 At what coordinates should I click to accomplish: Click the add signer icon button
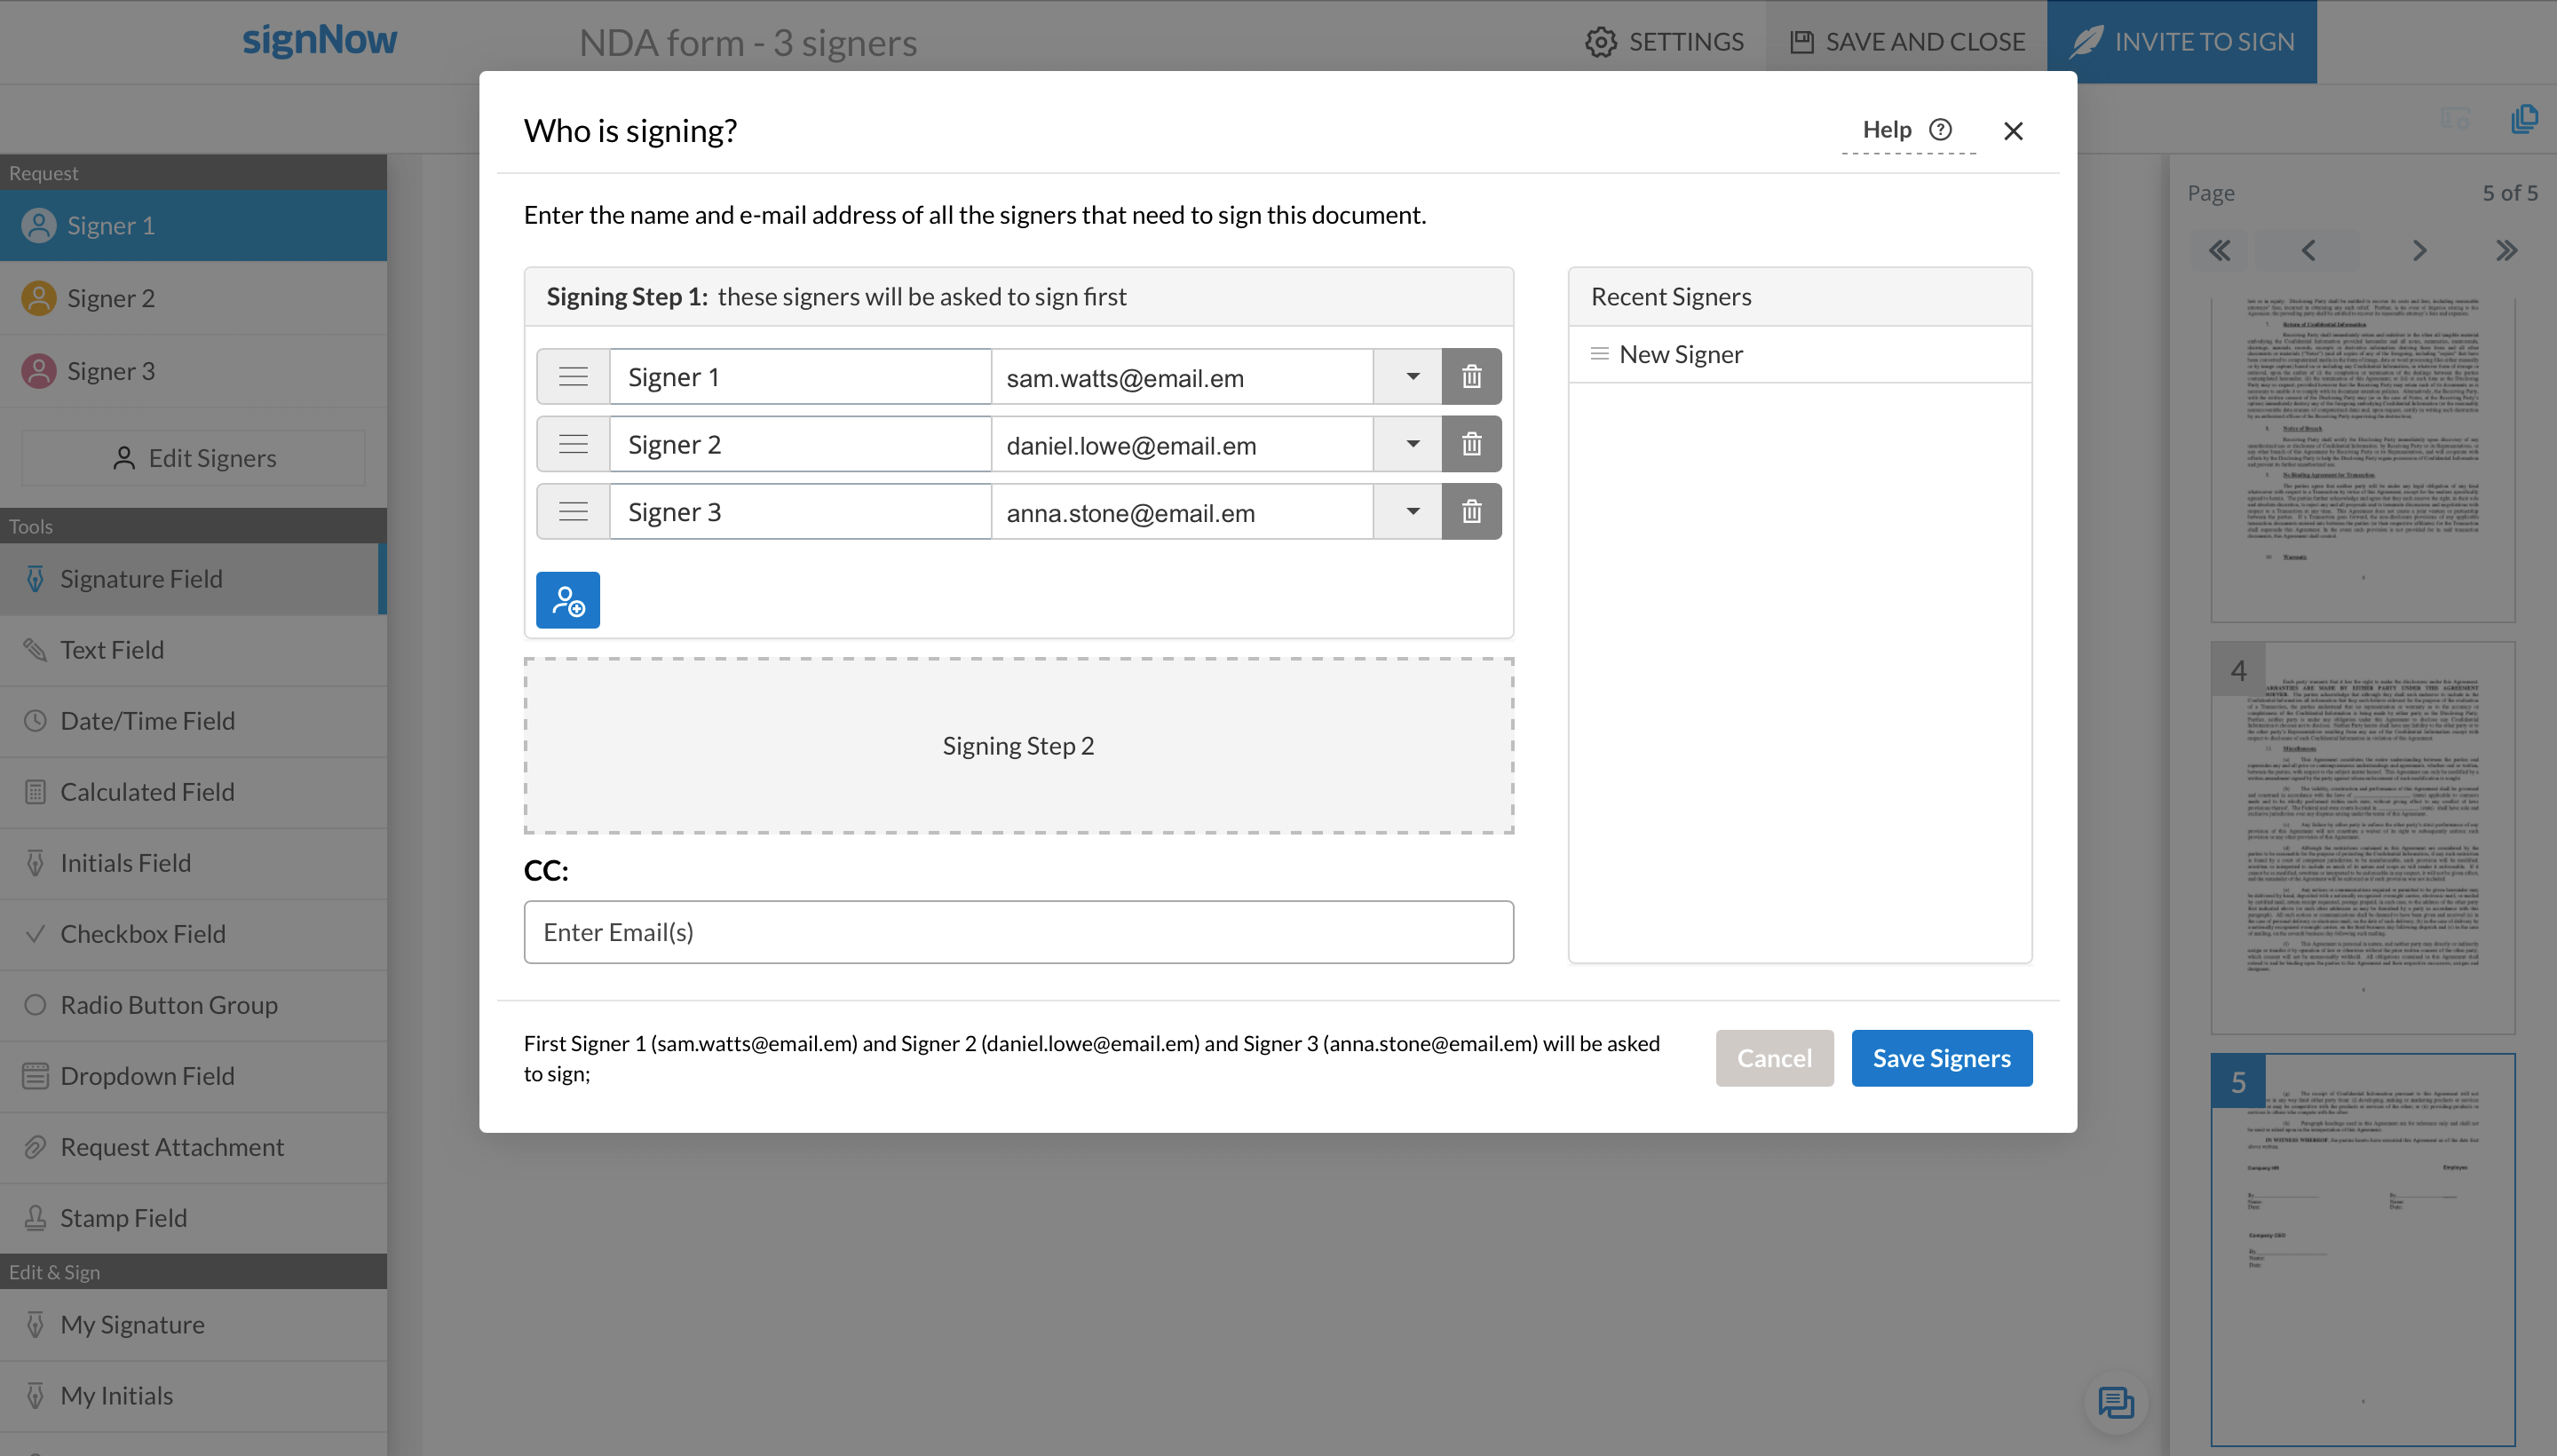point(567,600)
